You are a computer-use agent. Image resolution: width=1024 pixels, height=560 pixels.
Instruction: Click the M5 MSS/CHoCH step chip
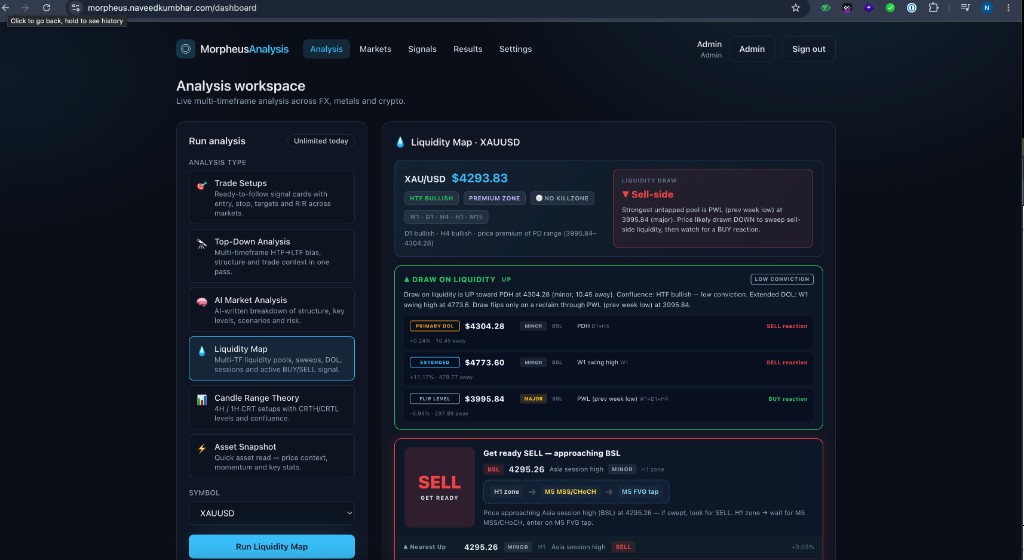tap(570, 491)
